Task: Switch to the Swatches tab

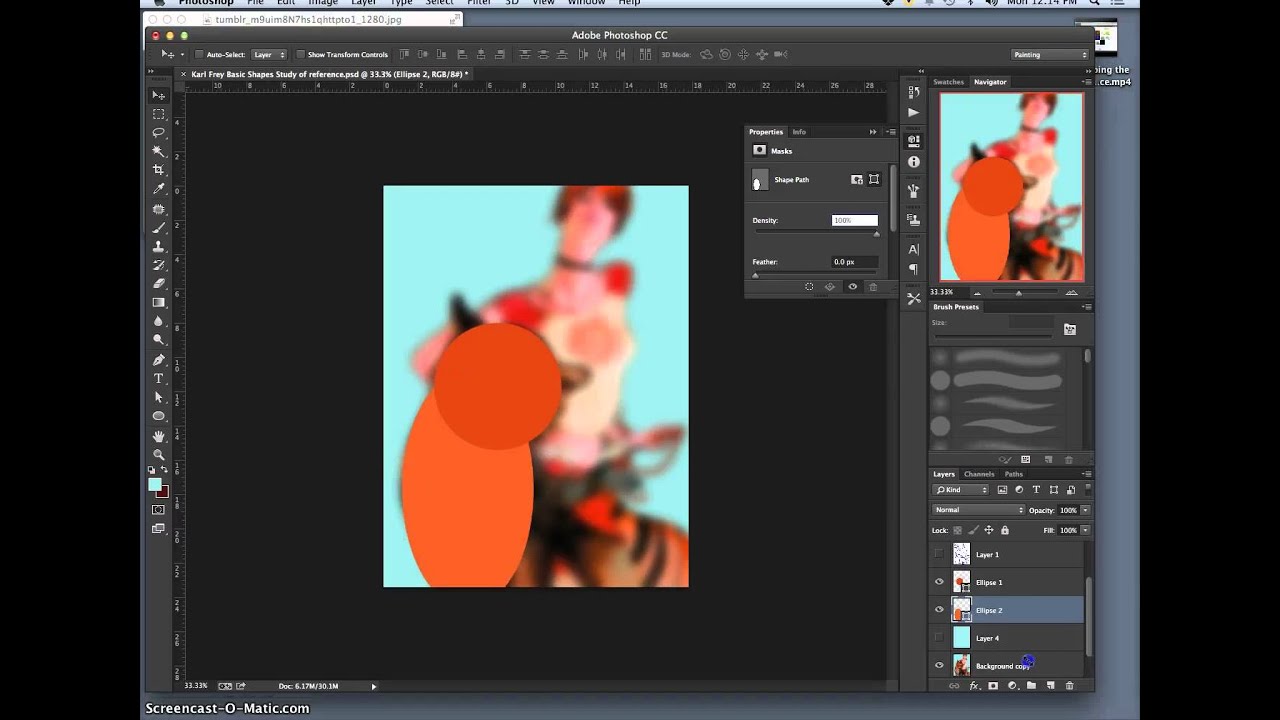Action: tap(948, 82)
